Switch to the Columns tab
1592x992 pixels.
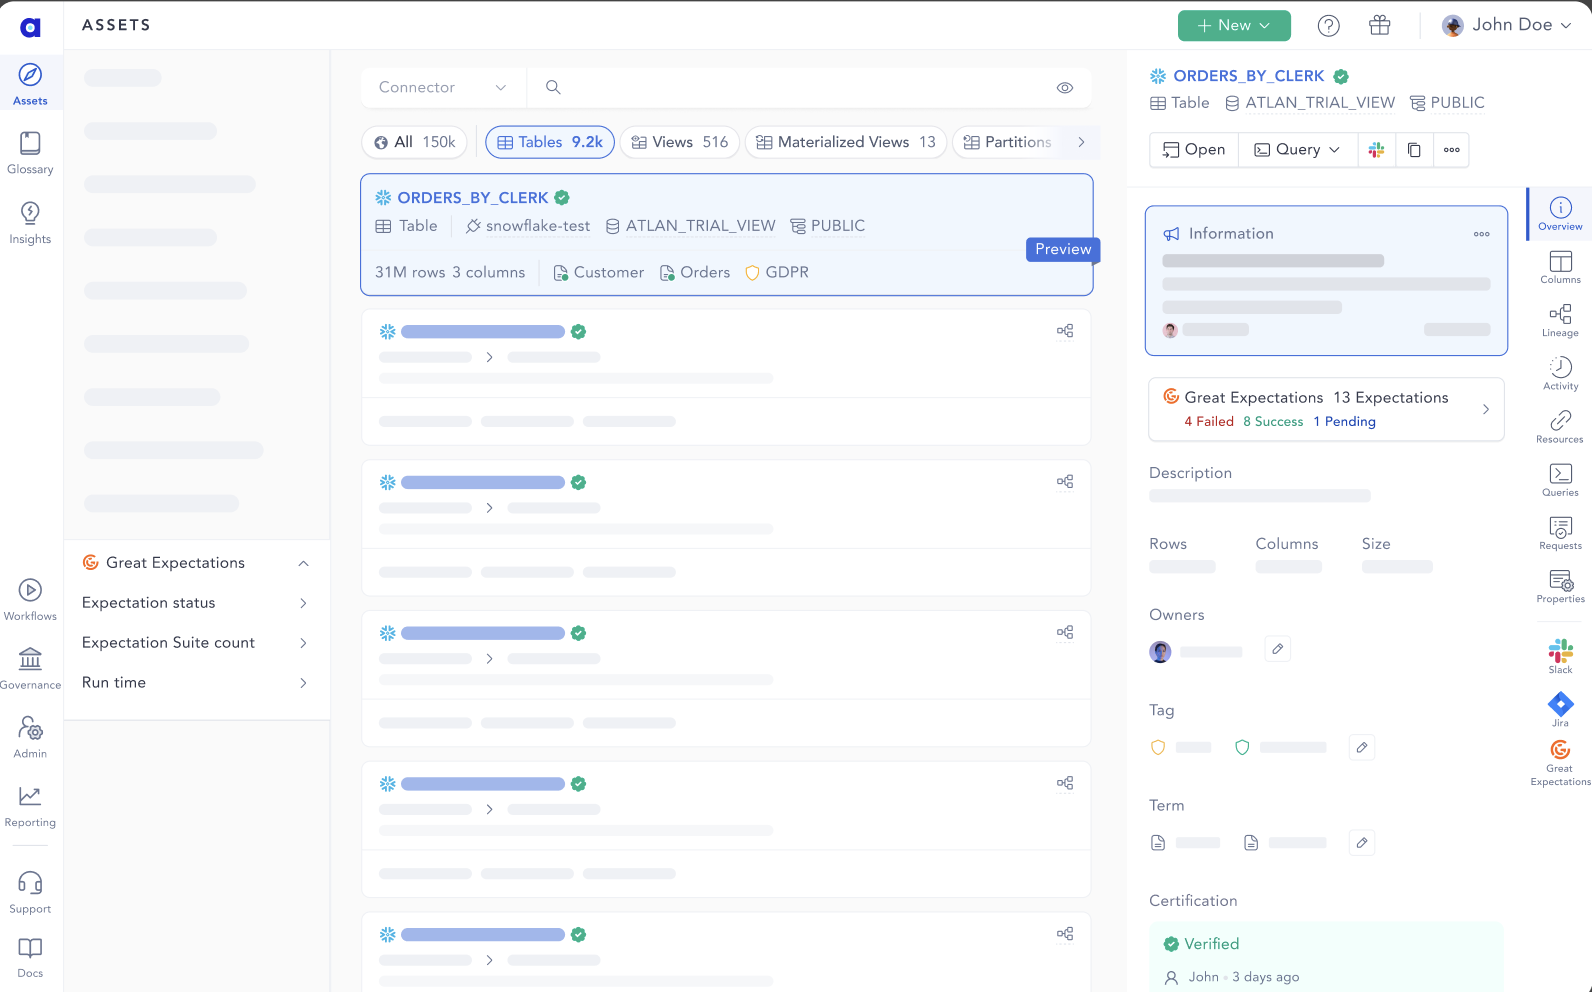click(x=1560, y=267)
